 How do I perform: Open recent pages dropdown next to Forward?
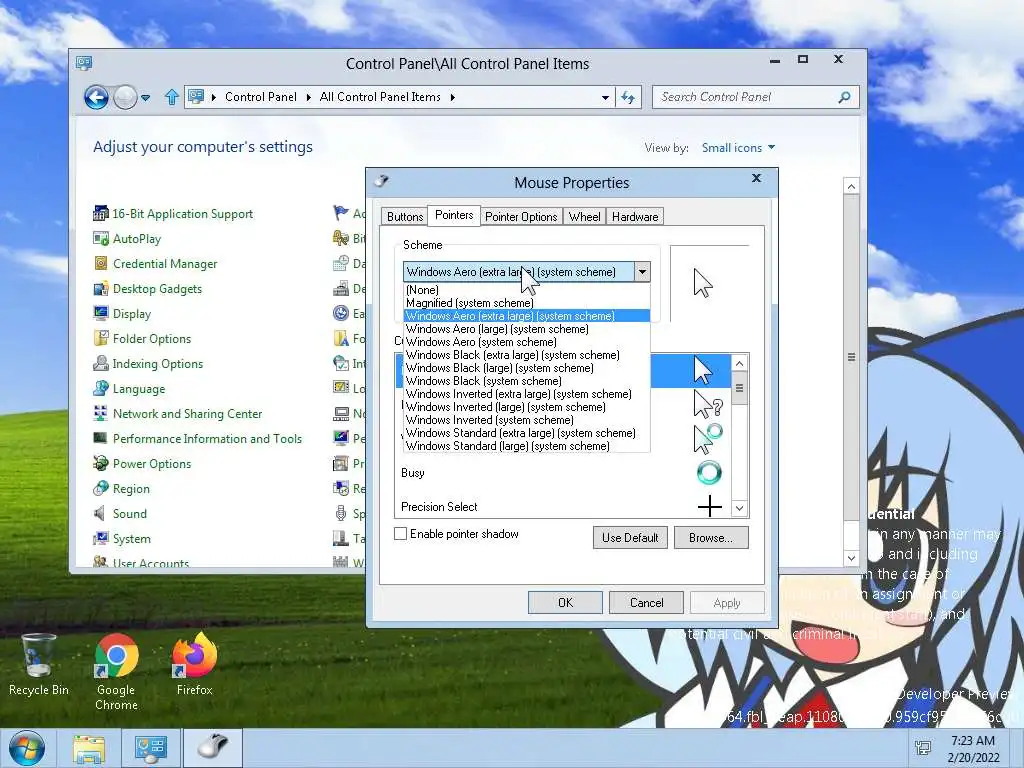(146, 98)
